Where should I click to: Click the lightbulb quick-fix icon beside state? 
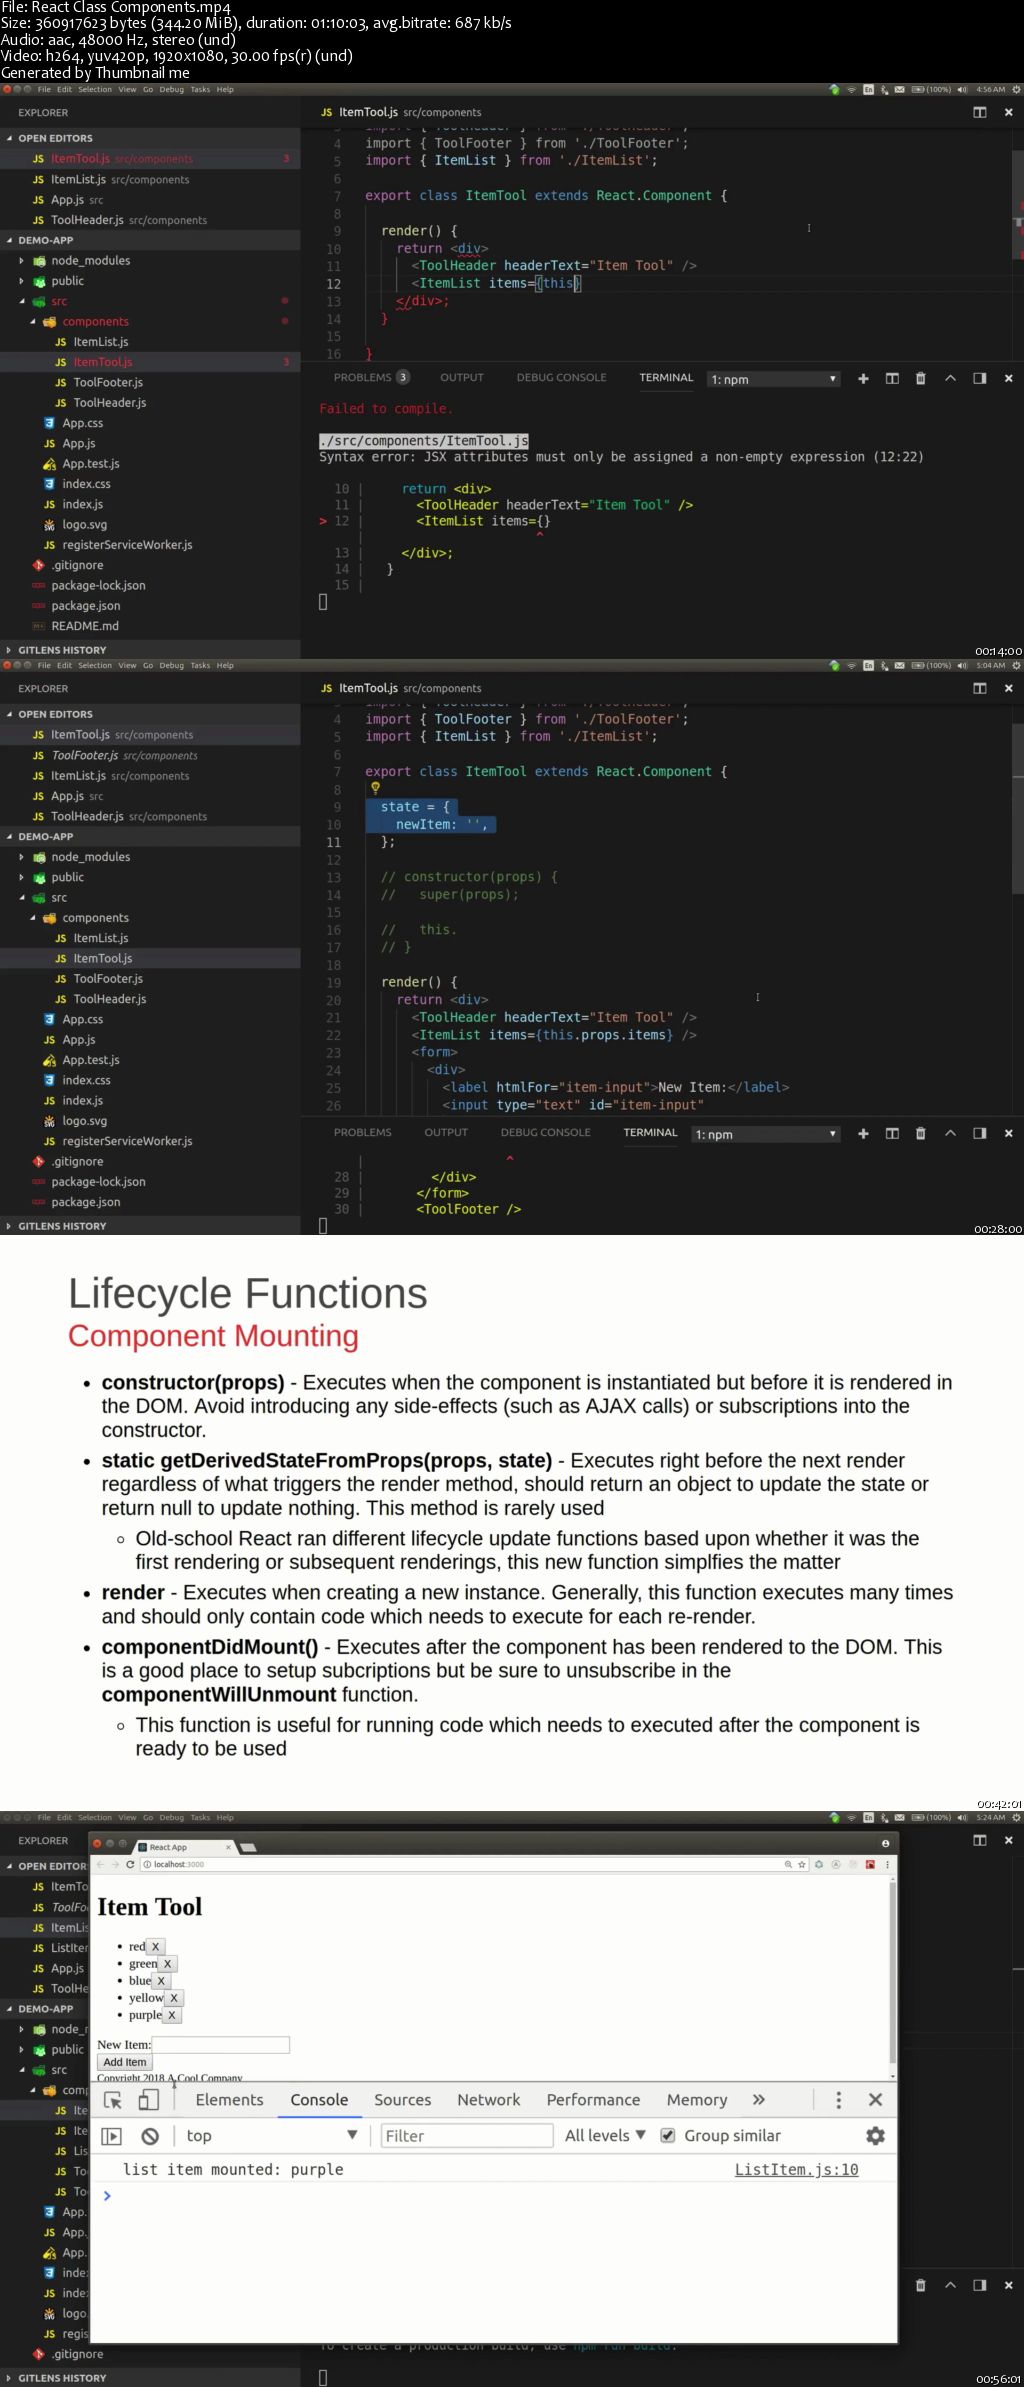(376, 788)
